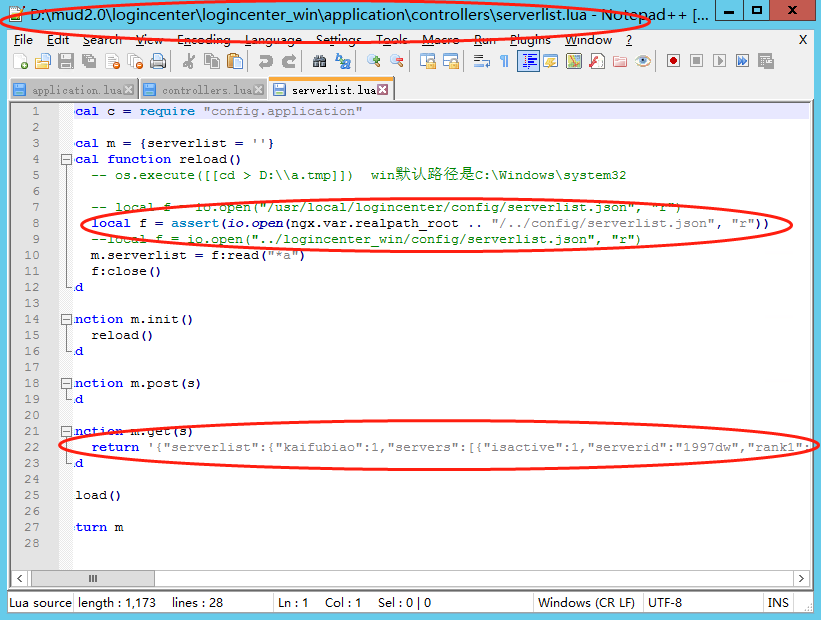Click the Zoom Out magnifier icon
Viewport: 821px width, 620px height.
click(396, 61)
